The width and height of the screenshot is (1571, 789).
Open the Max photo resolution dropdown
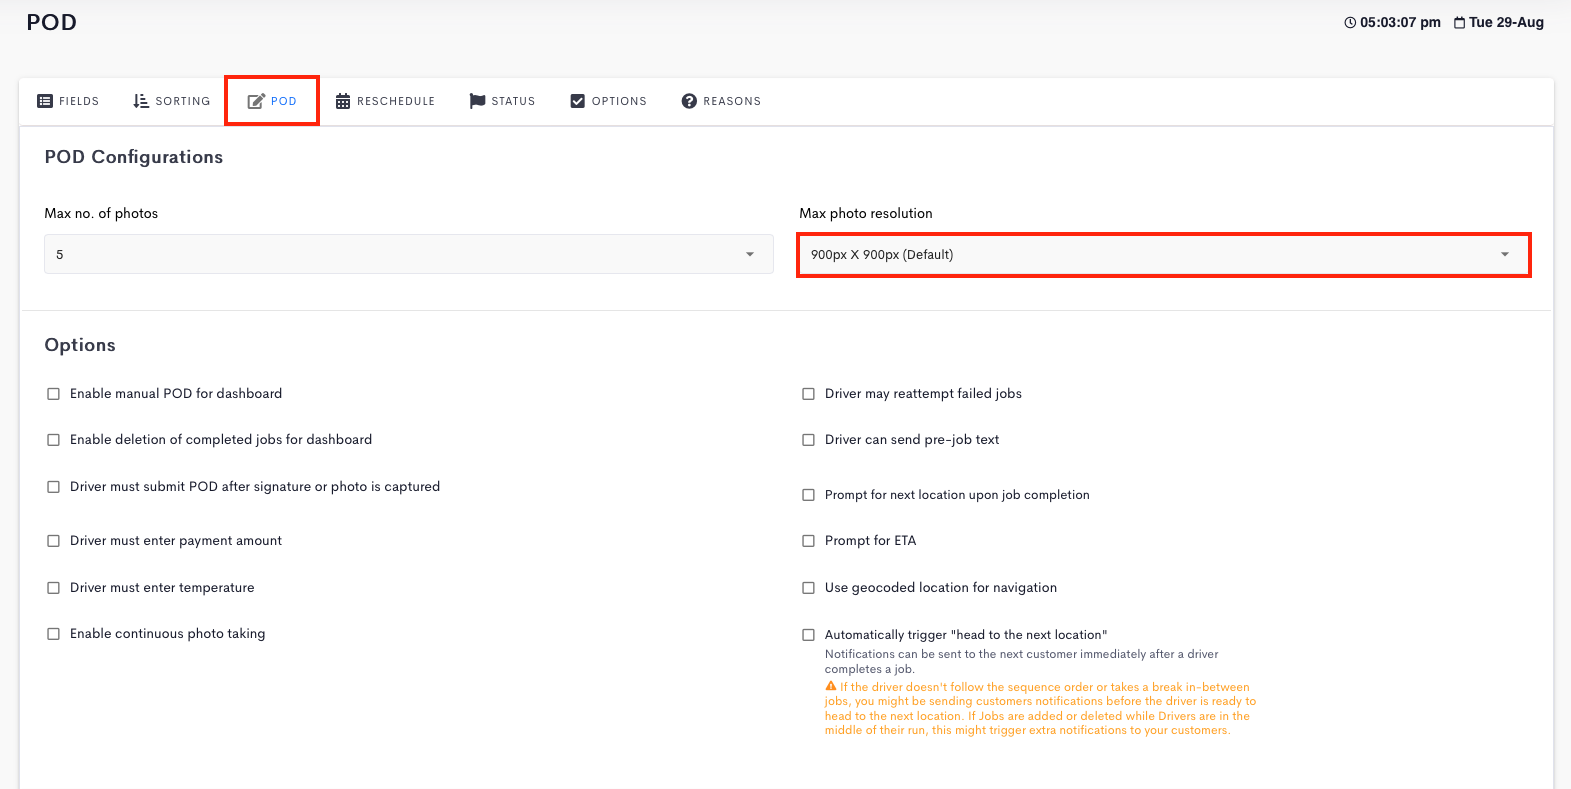point(1164,254)
